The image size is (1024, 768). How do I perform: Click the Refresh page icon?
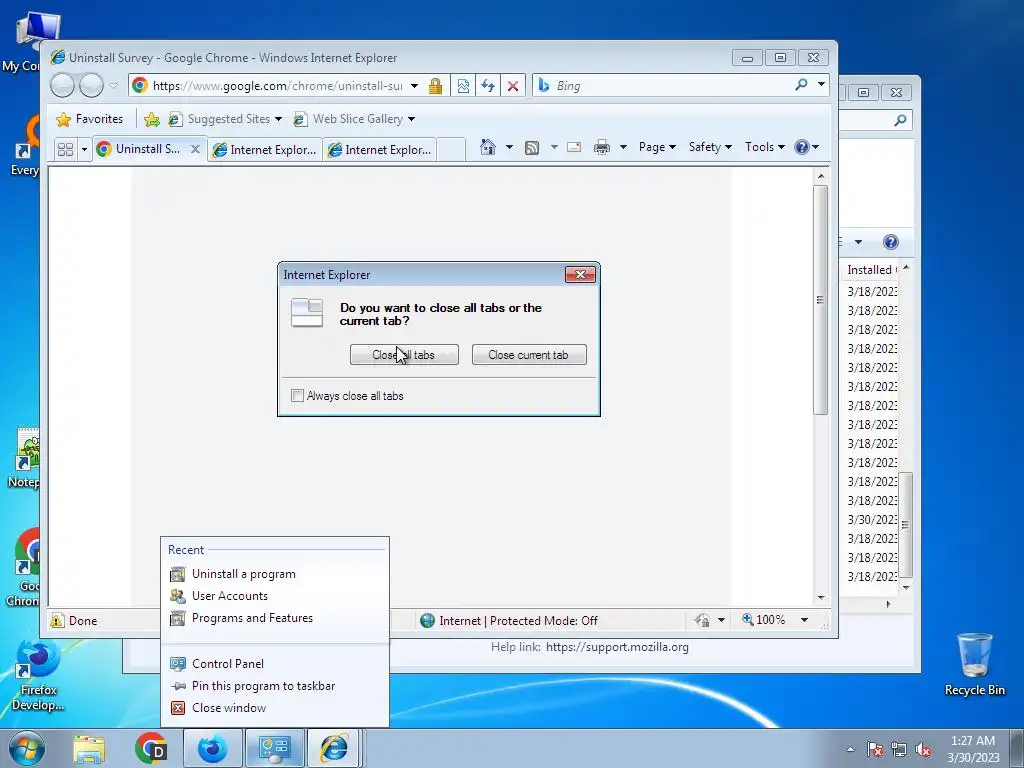[488, 86]
